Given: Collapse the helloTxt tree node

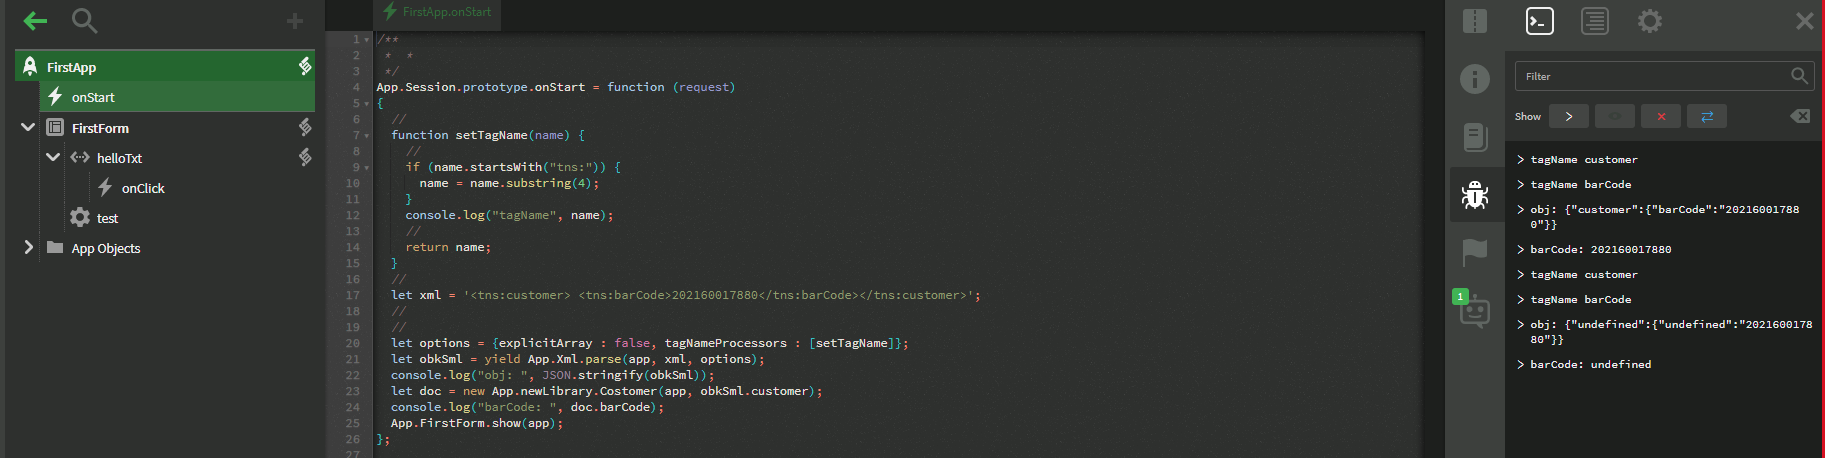Looking at the screenshot, I should click(53, 157).
